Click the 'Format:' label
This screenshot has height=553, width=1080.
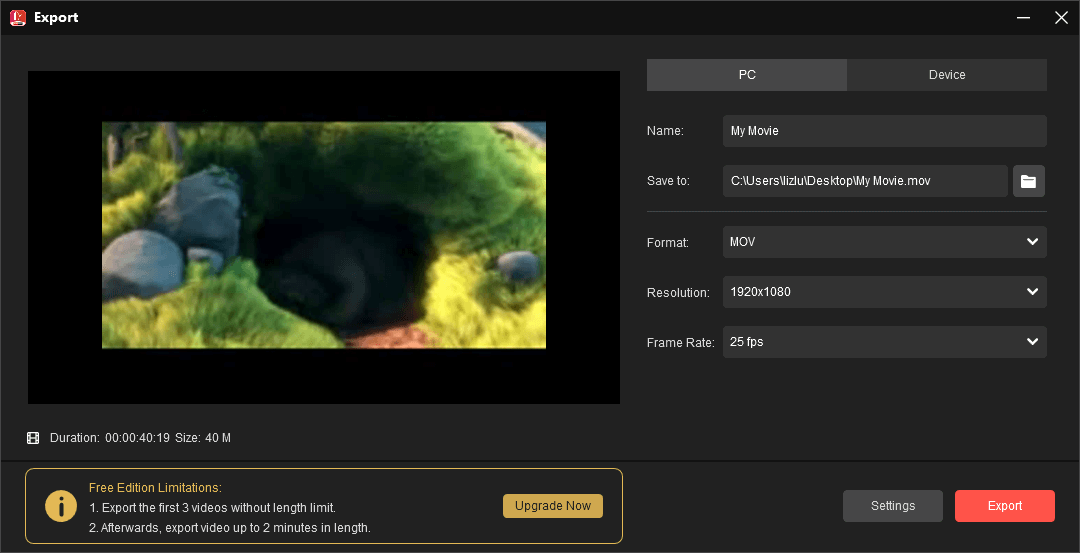coord(668,243)
